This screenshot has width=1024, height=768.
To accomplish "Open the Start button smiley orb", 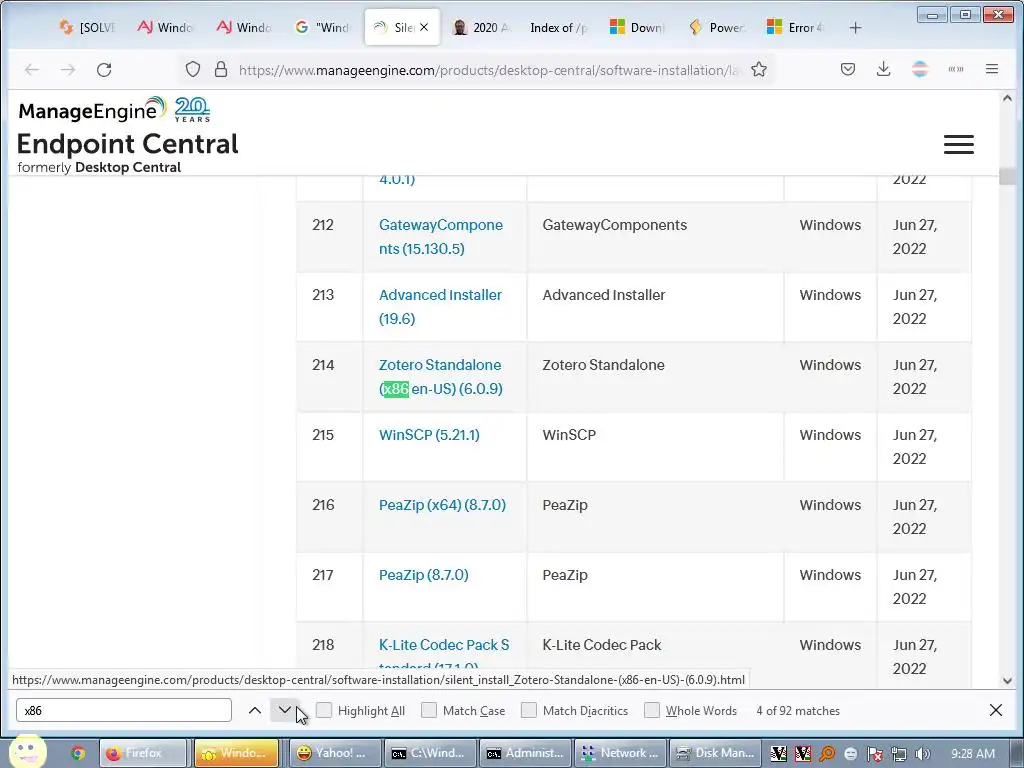I will pos(27,751).
